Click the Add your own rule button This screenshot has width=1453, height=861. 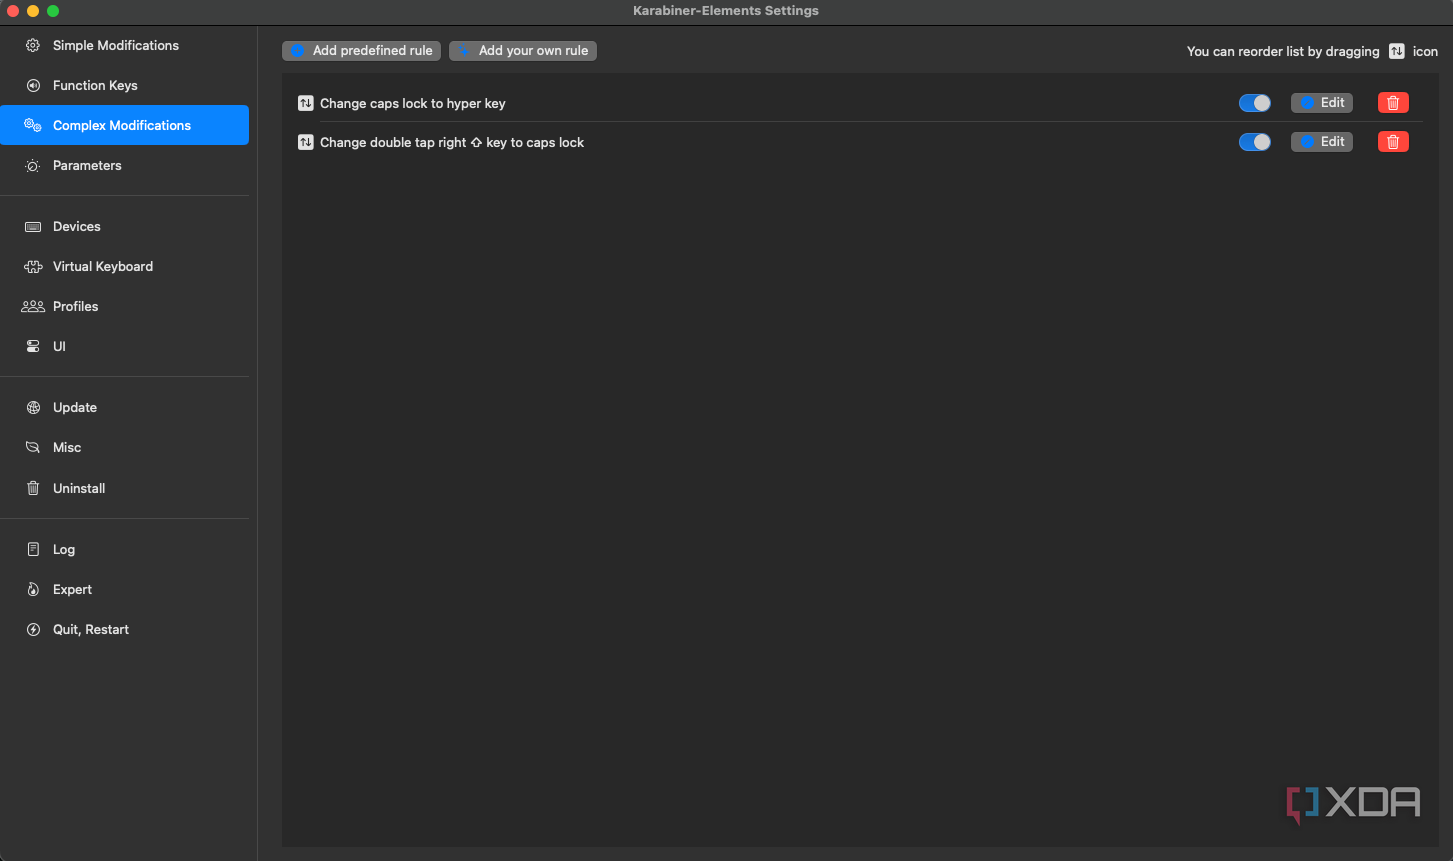point(523,50)
